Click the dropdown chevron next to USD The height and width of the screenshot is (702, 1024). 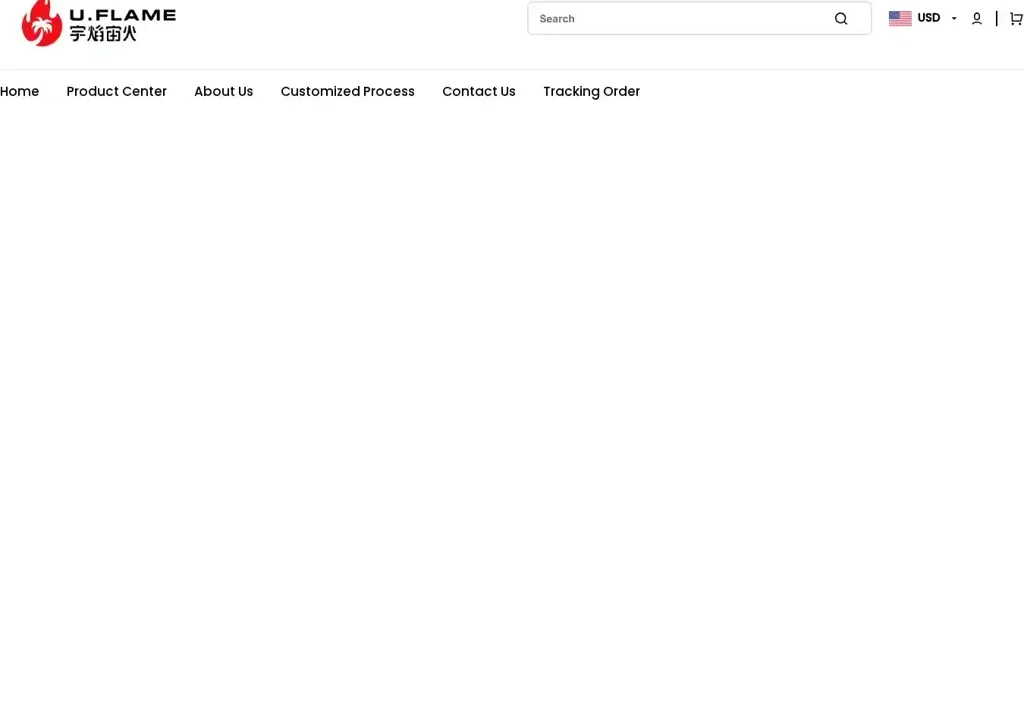[x=953, y=17]
